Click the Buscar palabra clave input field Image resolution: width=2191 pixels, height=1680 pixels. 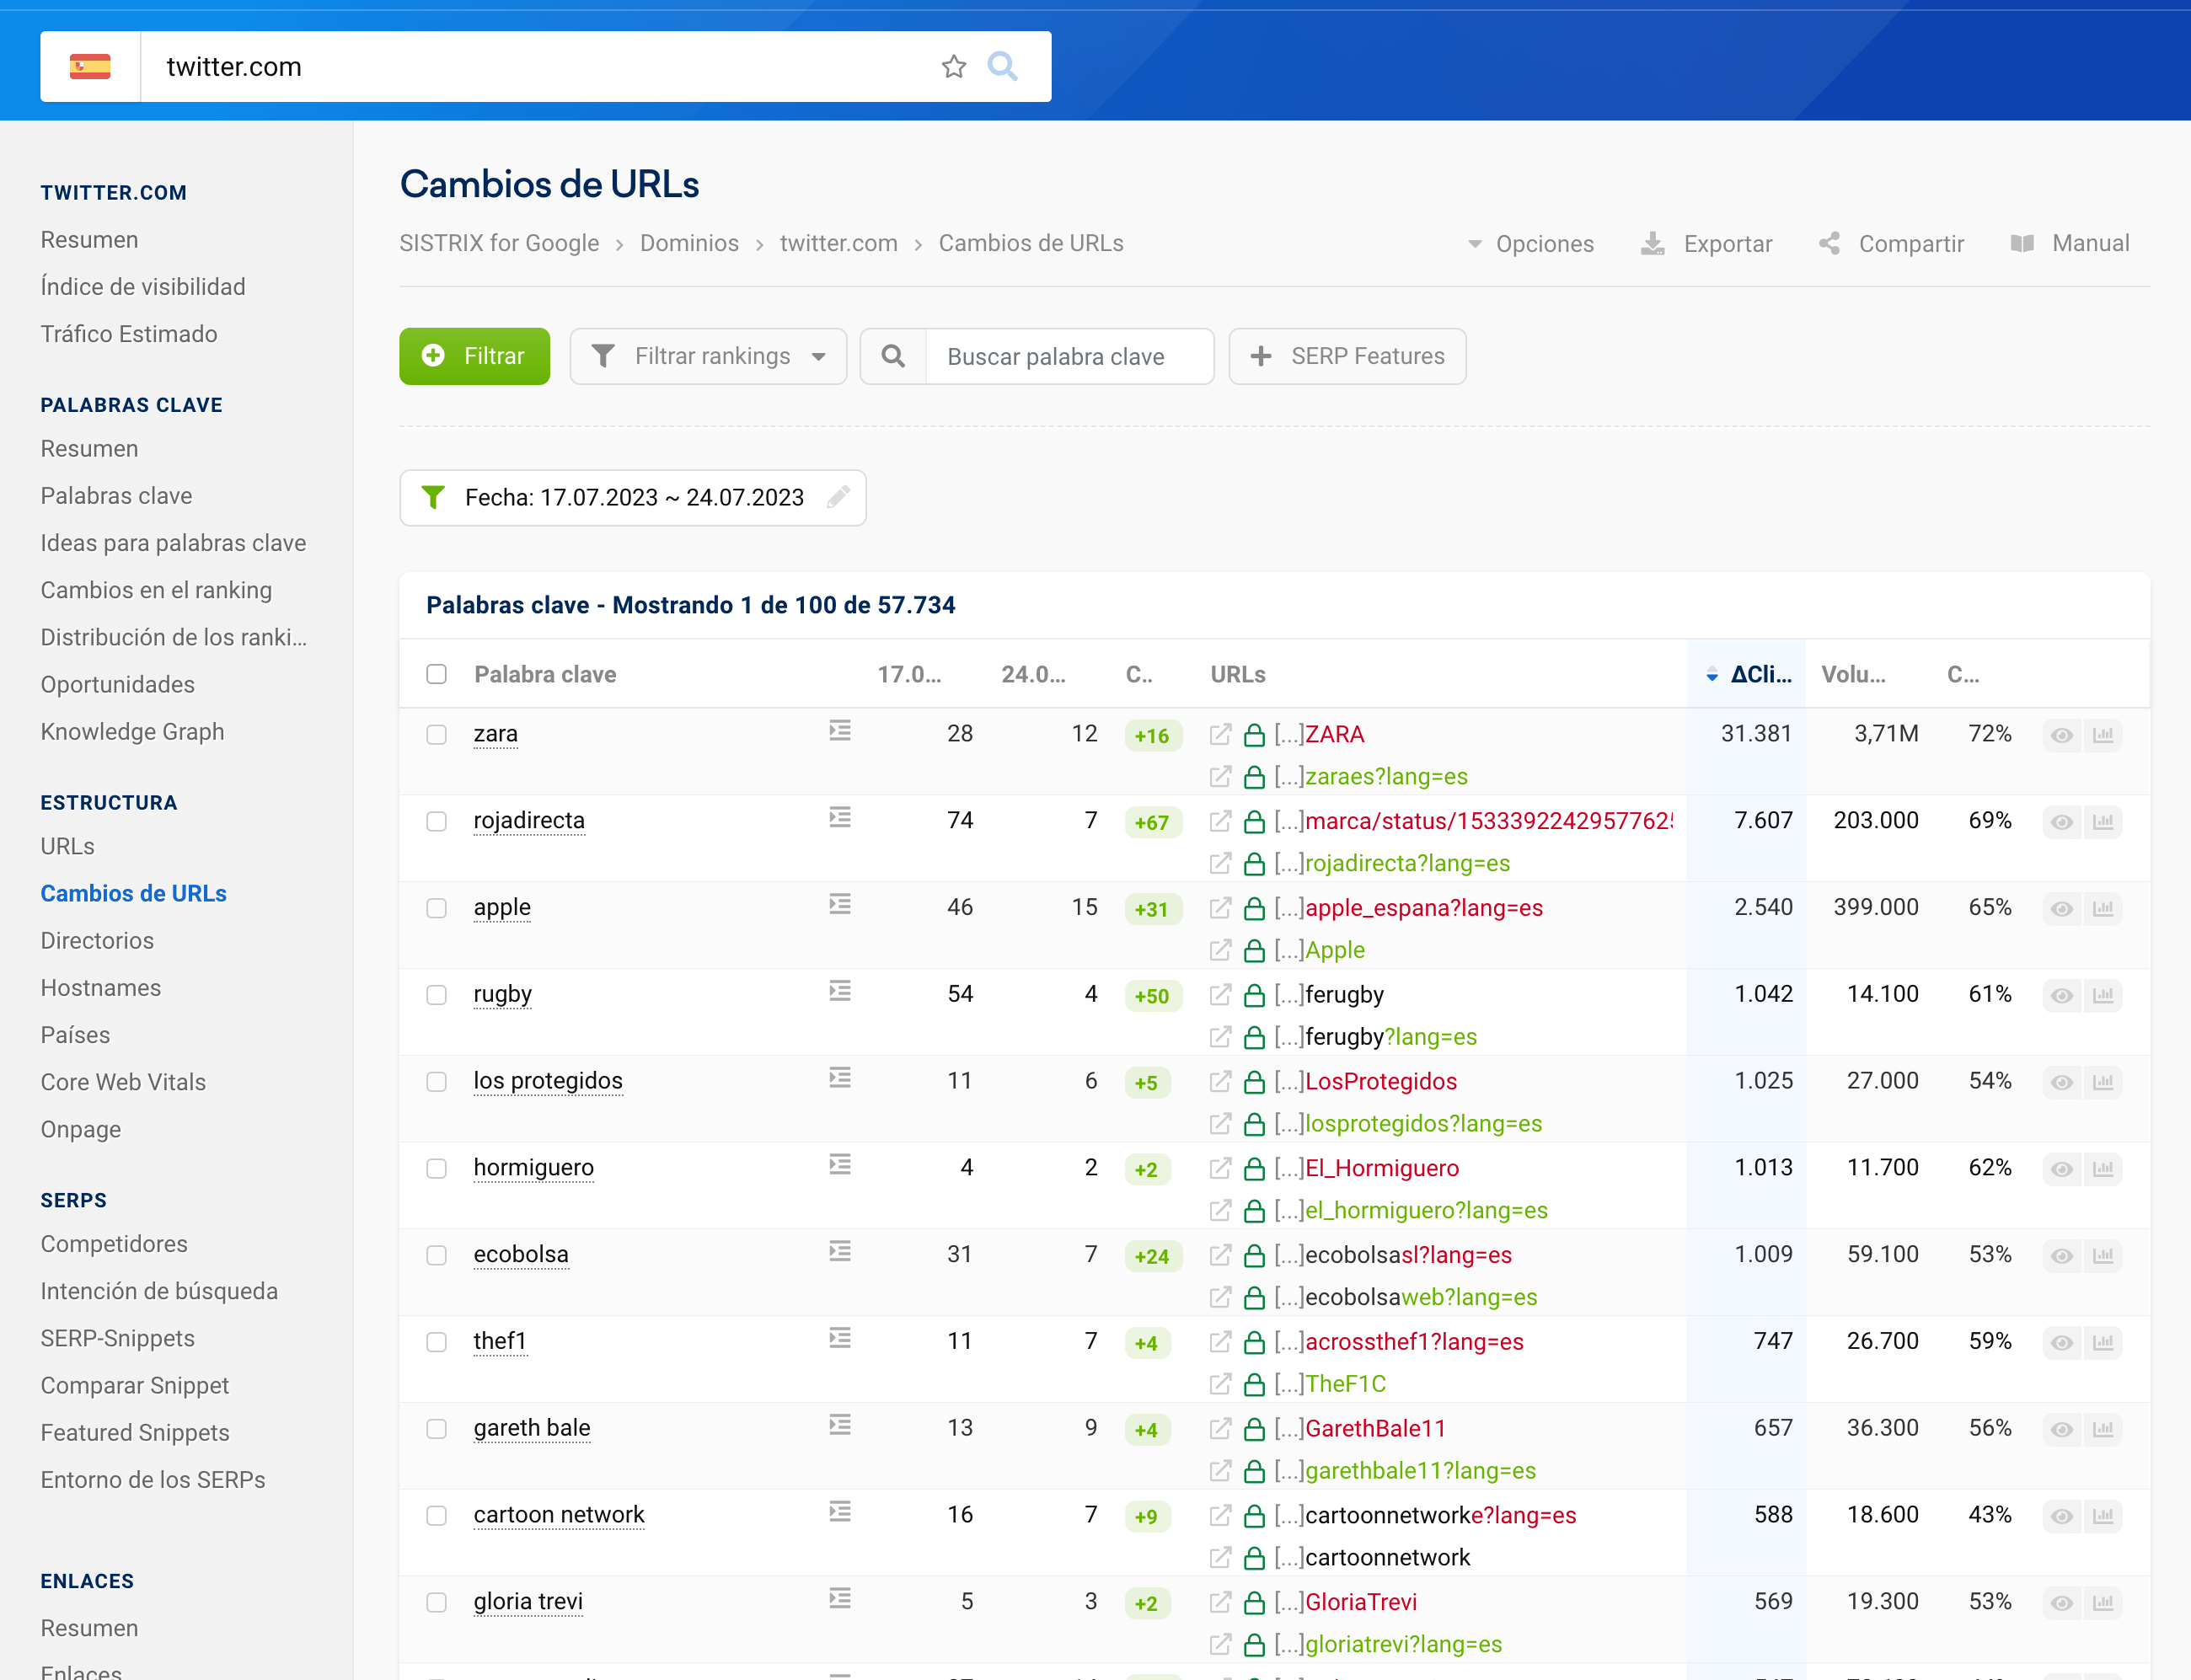pos(1070,357)
